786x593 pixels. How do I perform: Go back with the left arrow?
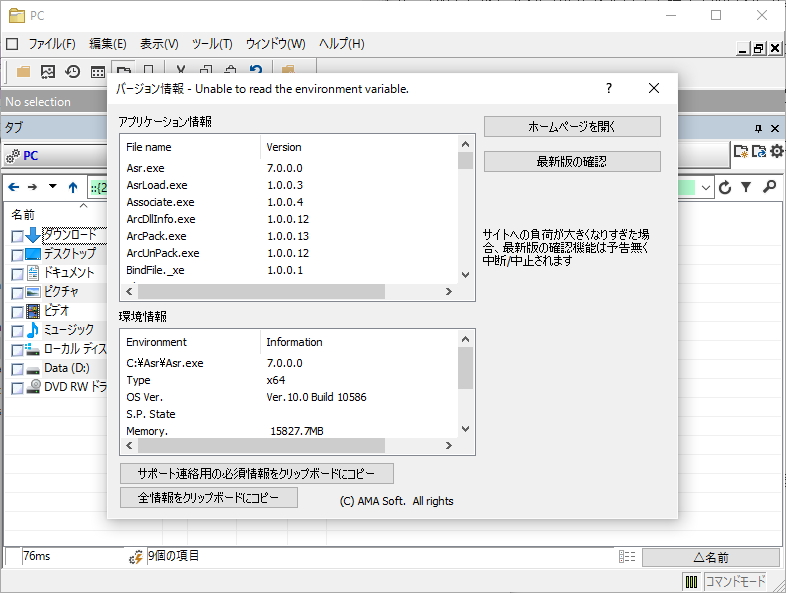pos(14,187)
